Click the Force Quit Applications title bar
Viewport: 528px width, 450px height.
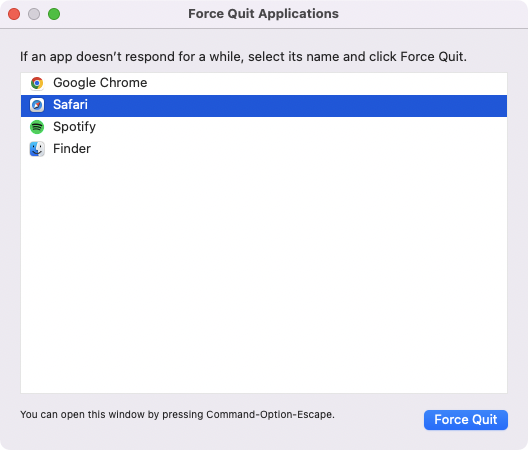[x=263, y=14]
